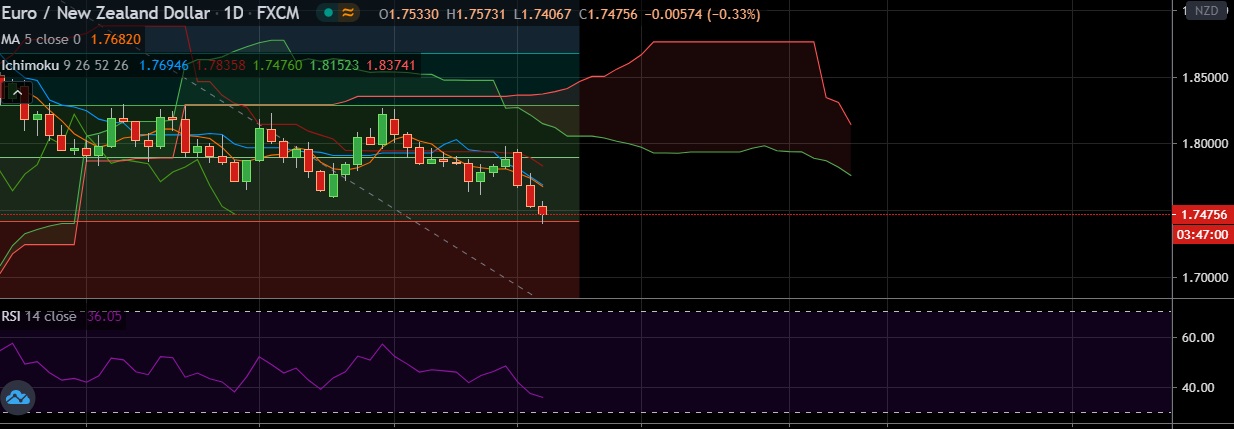Viewport: 1234px width, 429px height.
Task: Select the MA 5 close 0 indicator label
Action: click(41, 39)
